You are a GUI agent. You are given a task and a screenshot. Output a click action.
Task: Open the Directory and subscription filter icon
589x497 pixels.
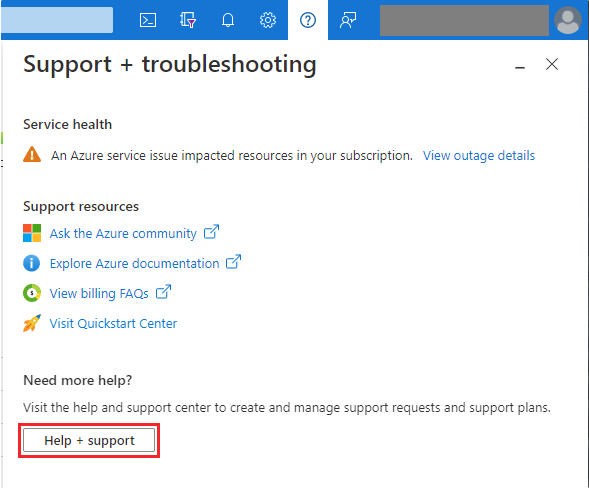click(187, 20)
